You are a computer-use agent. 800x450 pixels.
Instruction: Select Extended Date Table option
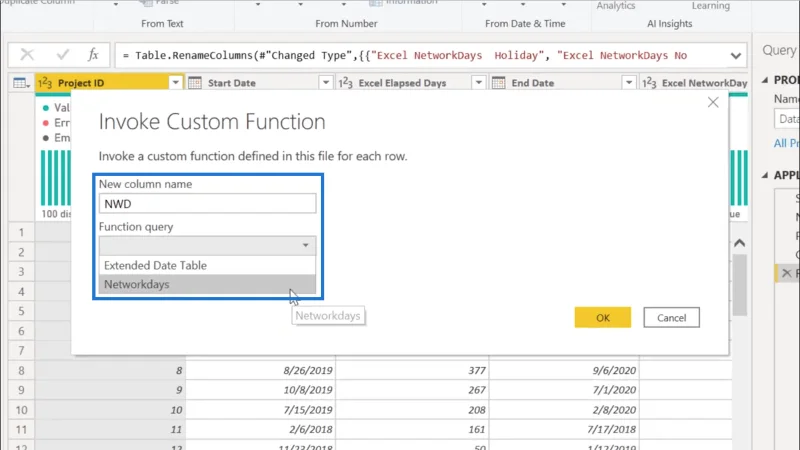click(x=208, y=265)
